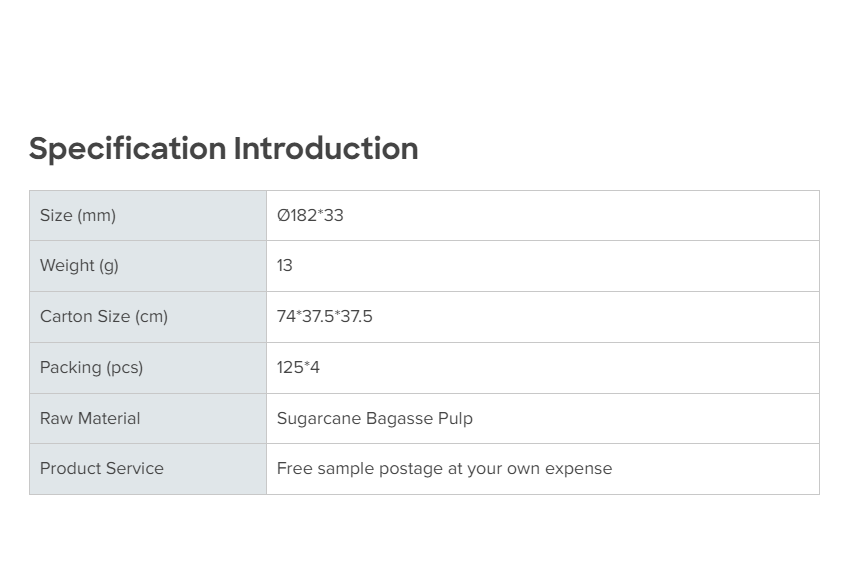
Task: Select the weight value 13
Action: (285, 265)
